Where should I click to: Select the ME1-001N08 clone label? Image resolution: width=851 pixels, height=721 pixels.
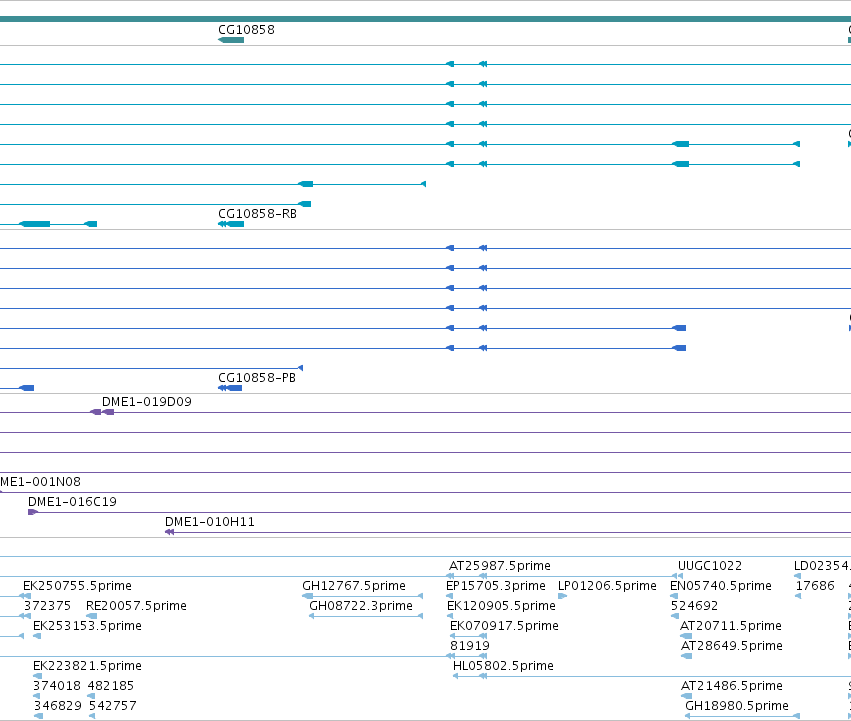point(40,482)
